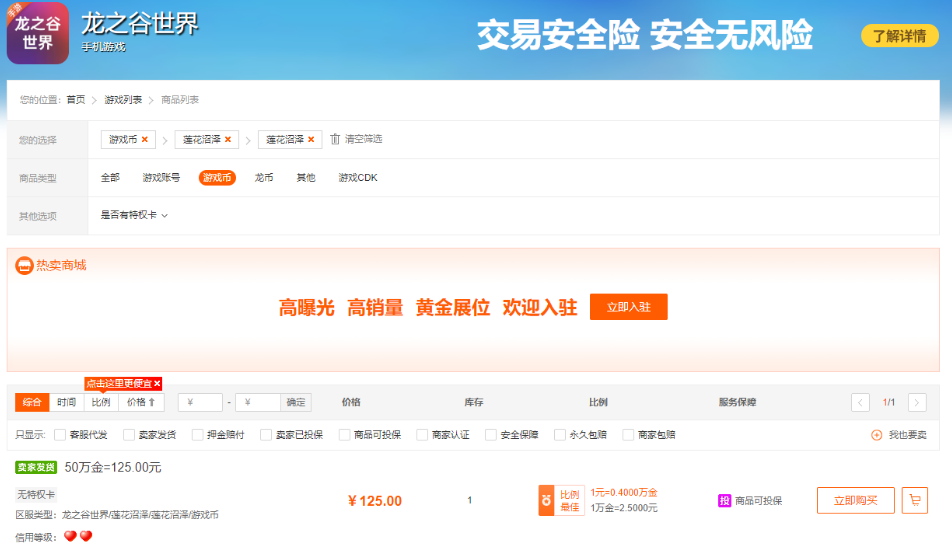952x548 pixels.
Task: Remove the 游戏币 filter tag
Action: pyautogui.click(x=144, y=140)
